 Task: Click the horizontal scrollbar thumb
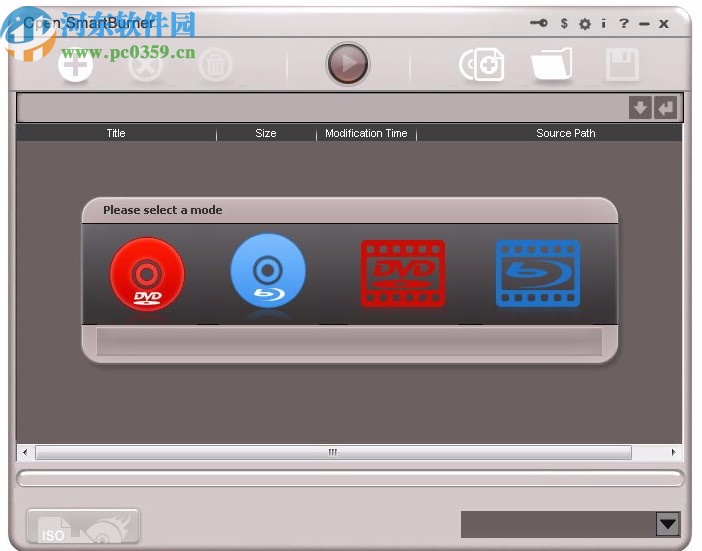(333, 452)
